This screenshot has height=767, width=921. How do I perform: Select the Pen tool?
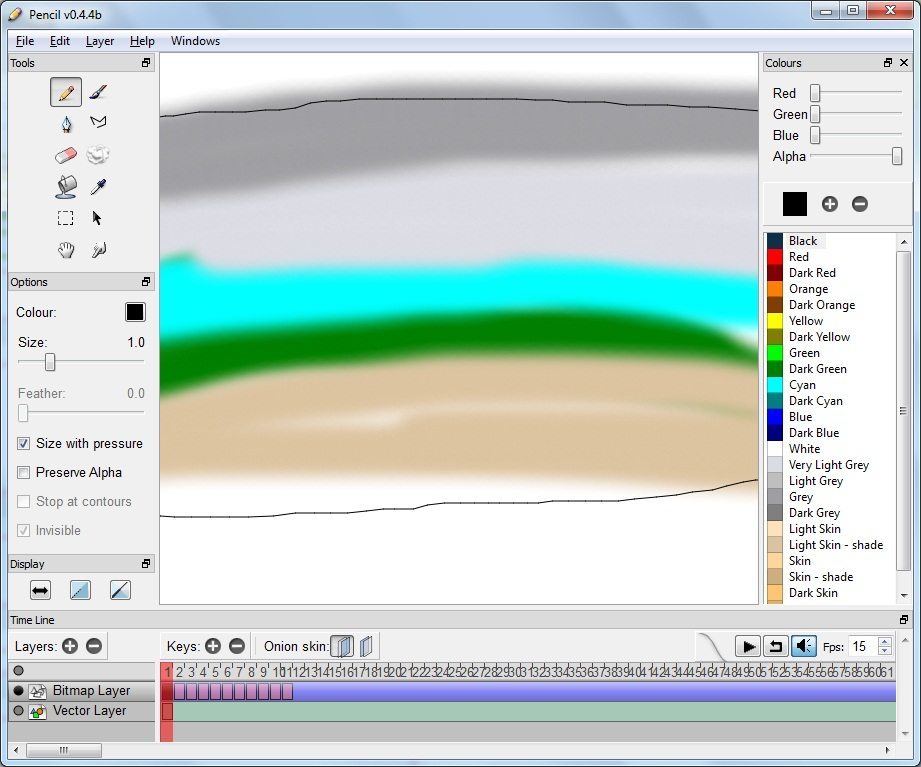tap(66, 124)
